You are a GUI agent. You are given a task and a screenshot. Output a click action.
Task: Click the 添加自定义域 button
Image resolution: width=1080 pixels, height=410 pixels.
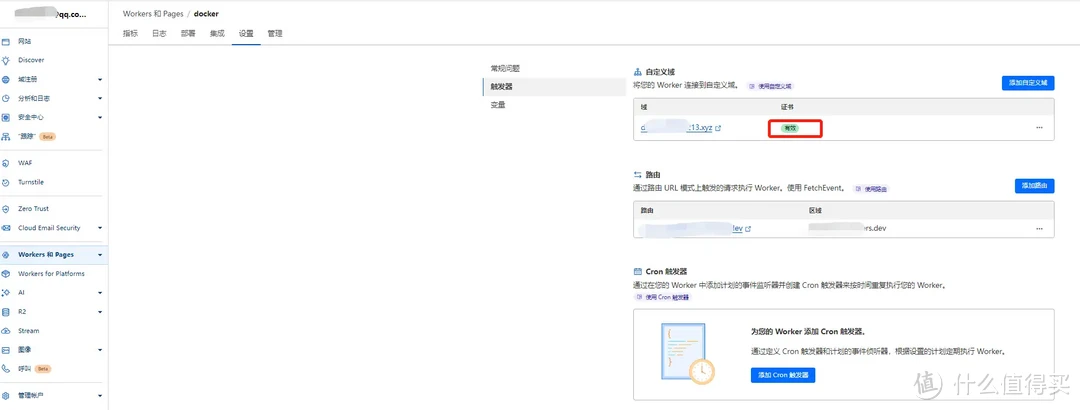[1028, 83]
